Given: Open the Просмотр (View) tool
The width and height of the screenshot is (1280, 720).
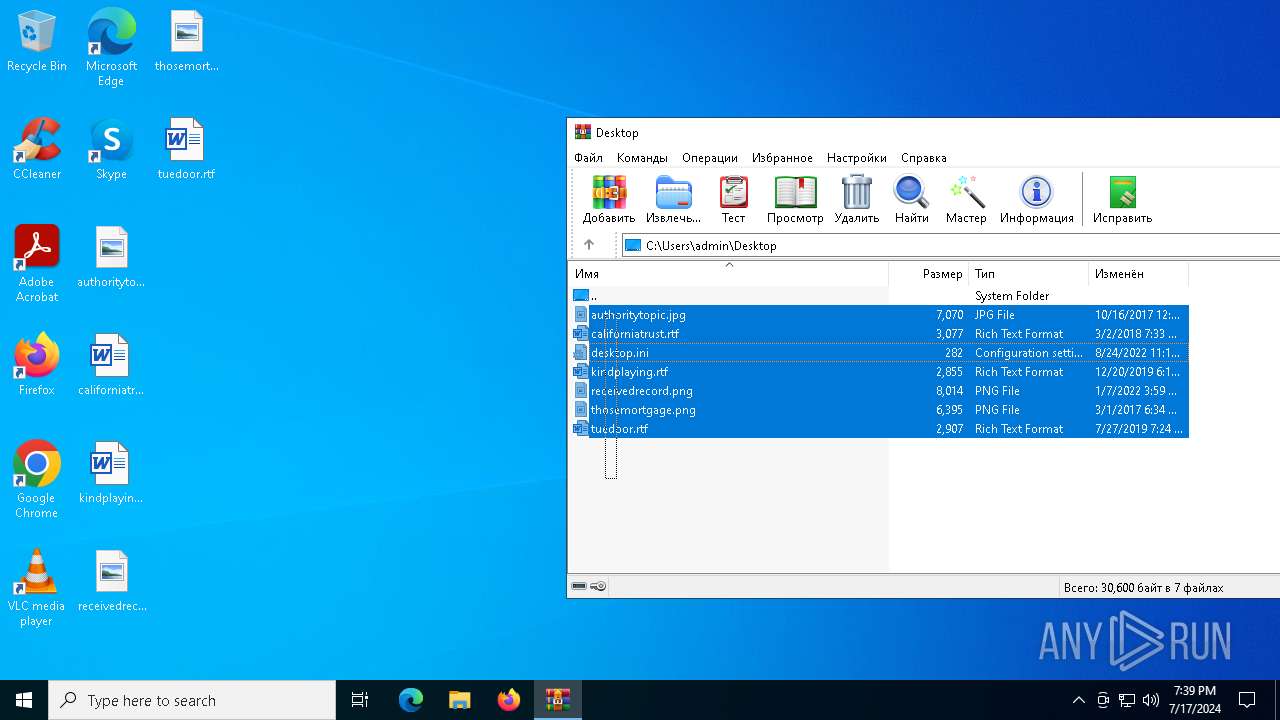Looking at the screenshot, I should 795,199.
